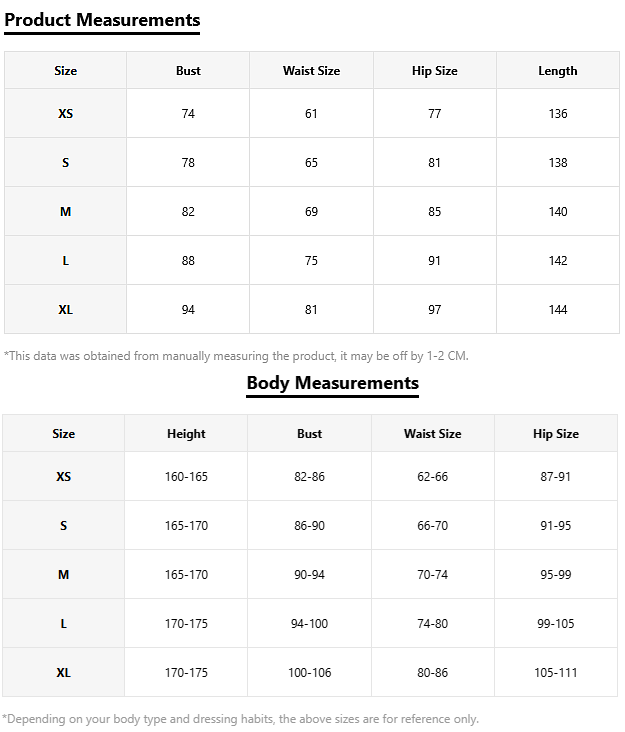This screenshot has width=625, height=732.
Task: Click the Body Measurements heading
Action: [332, 383]
